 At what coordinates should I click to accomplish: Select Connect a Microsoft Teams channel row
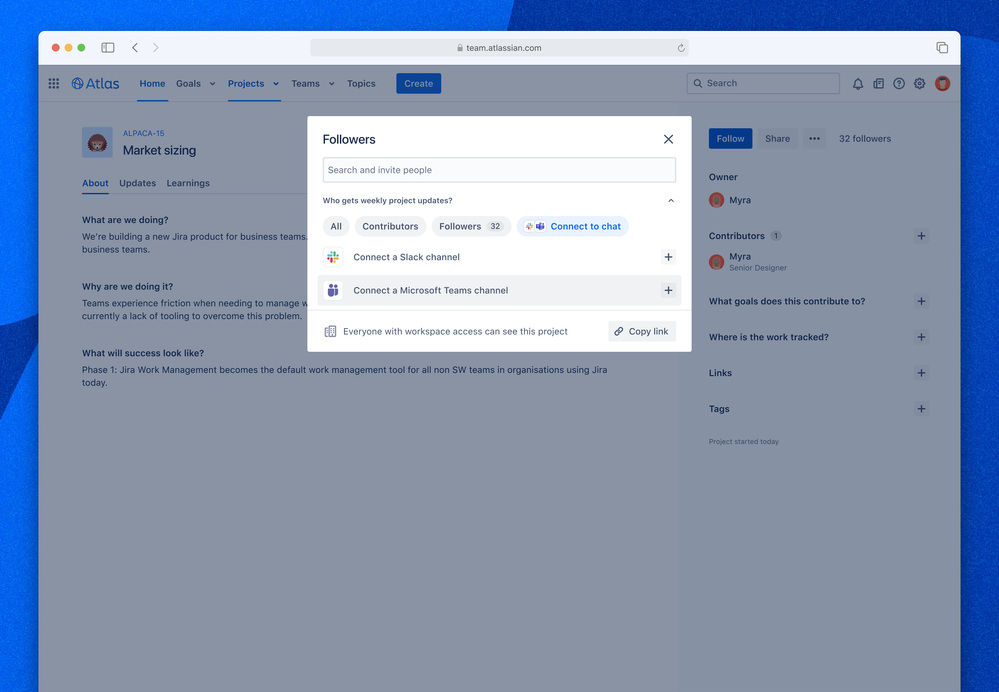coord(500,290)
